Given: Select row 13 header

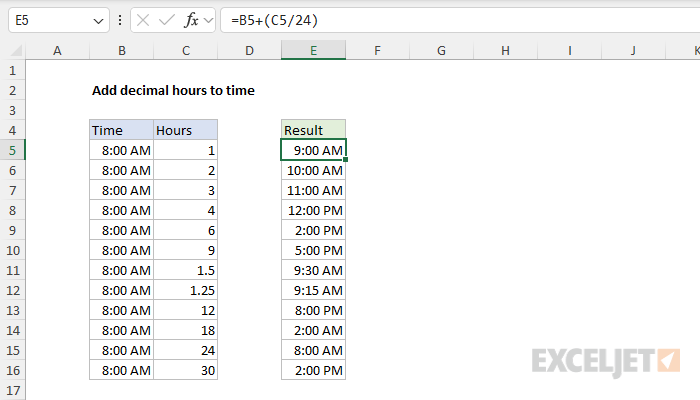Looking at the screenshot, I should click(12, 310).
